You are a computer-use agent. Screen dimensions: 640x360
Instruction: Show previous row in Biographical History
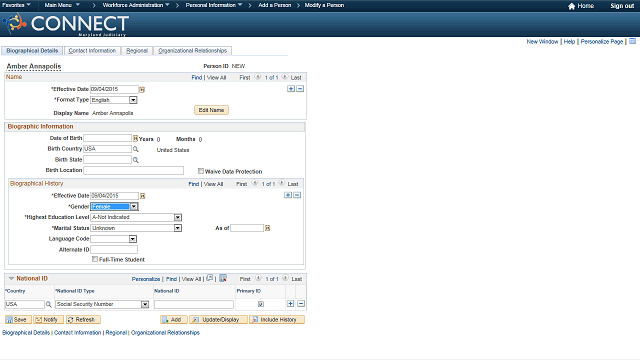click(x=255, y=183)
